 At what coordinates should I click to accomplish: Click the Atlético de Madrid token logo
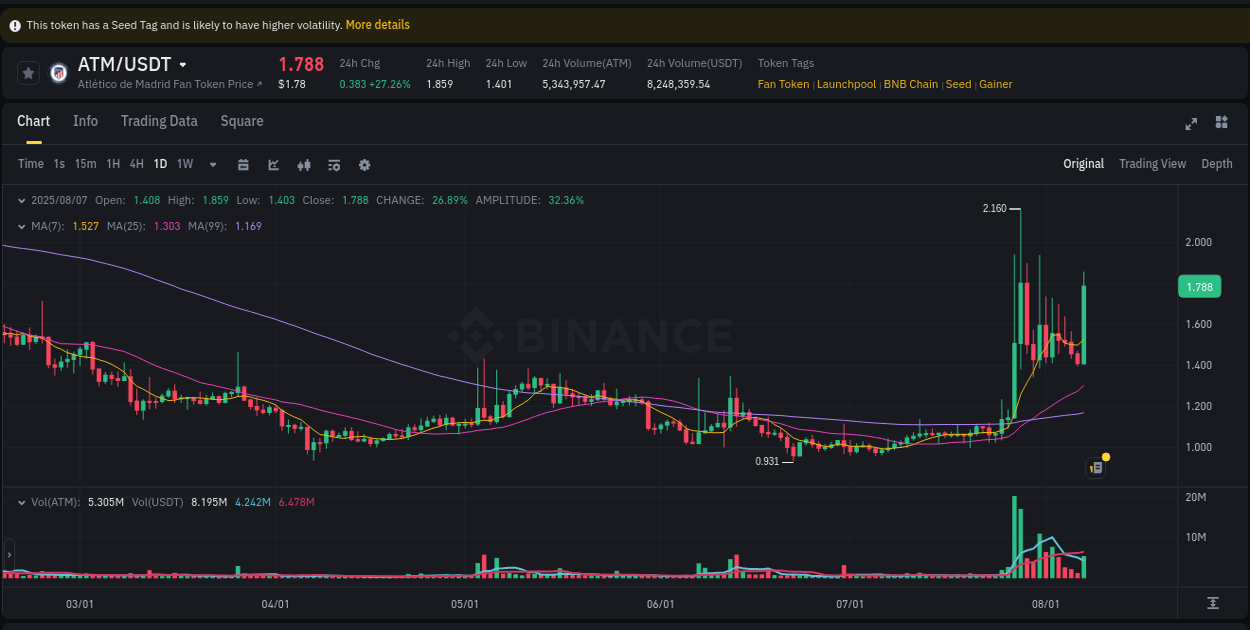point(58,72)
